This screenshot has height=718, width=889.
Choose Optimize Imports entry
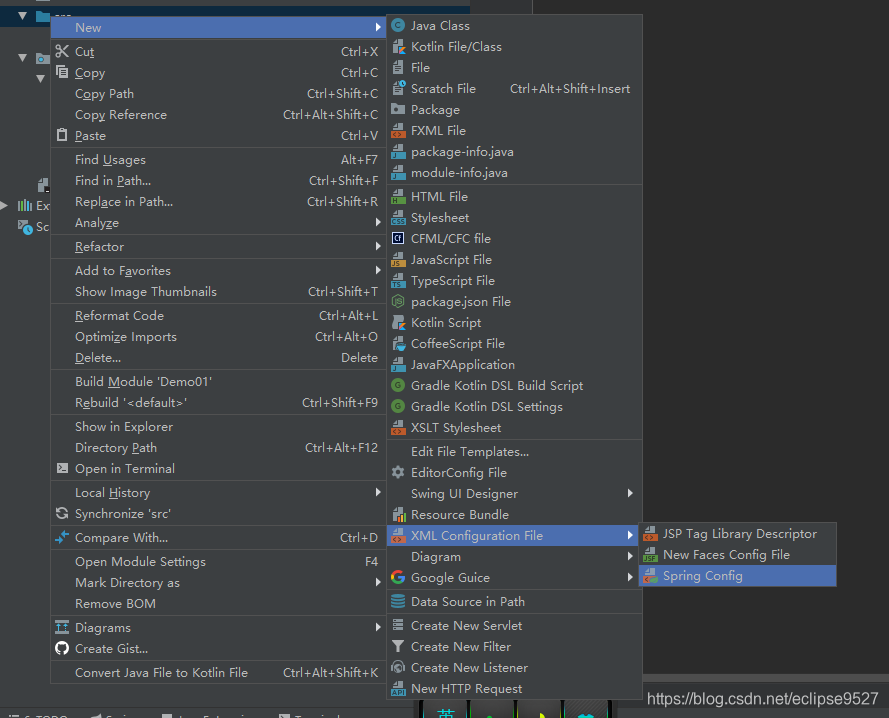[x=218, y=336]
